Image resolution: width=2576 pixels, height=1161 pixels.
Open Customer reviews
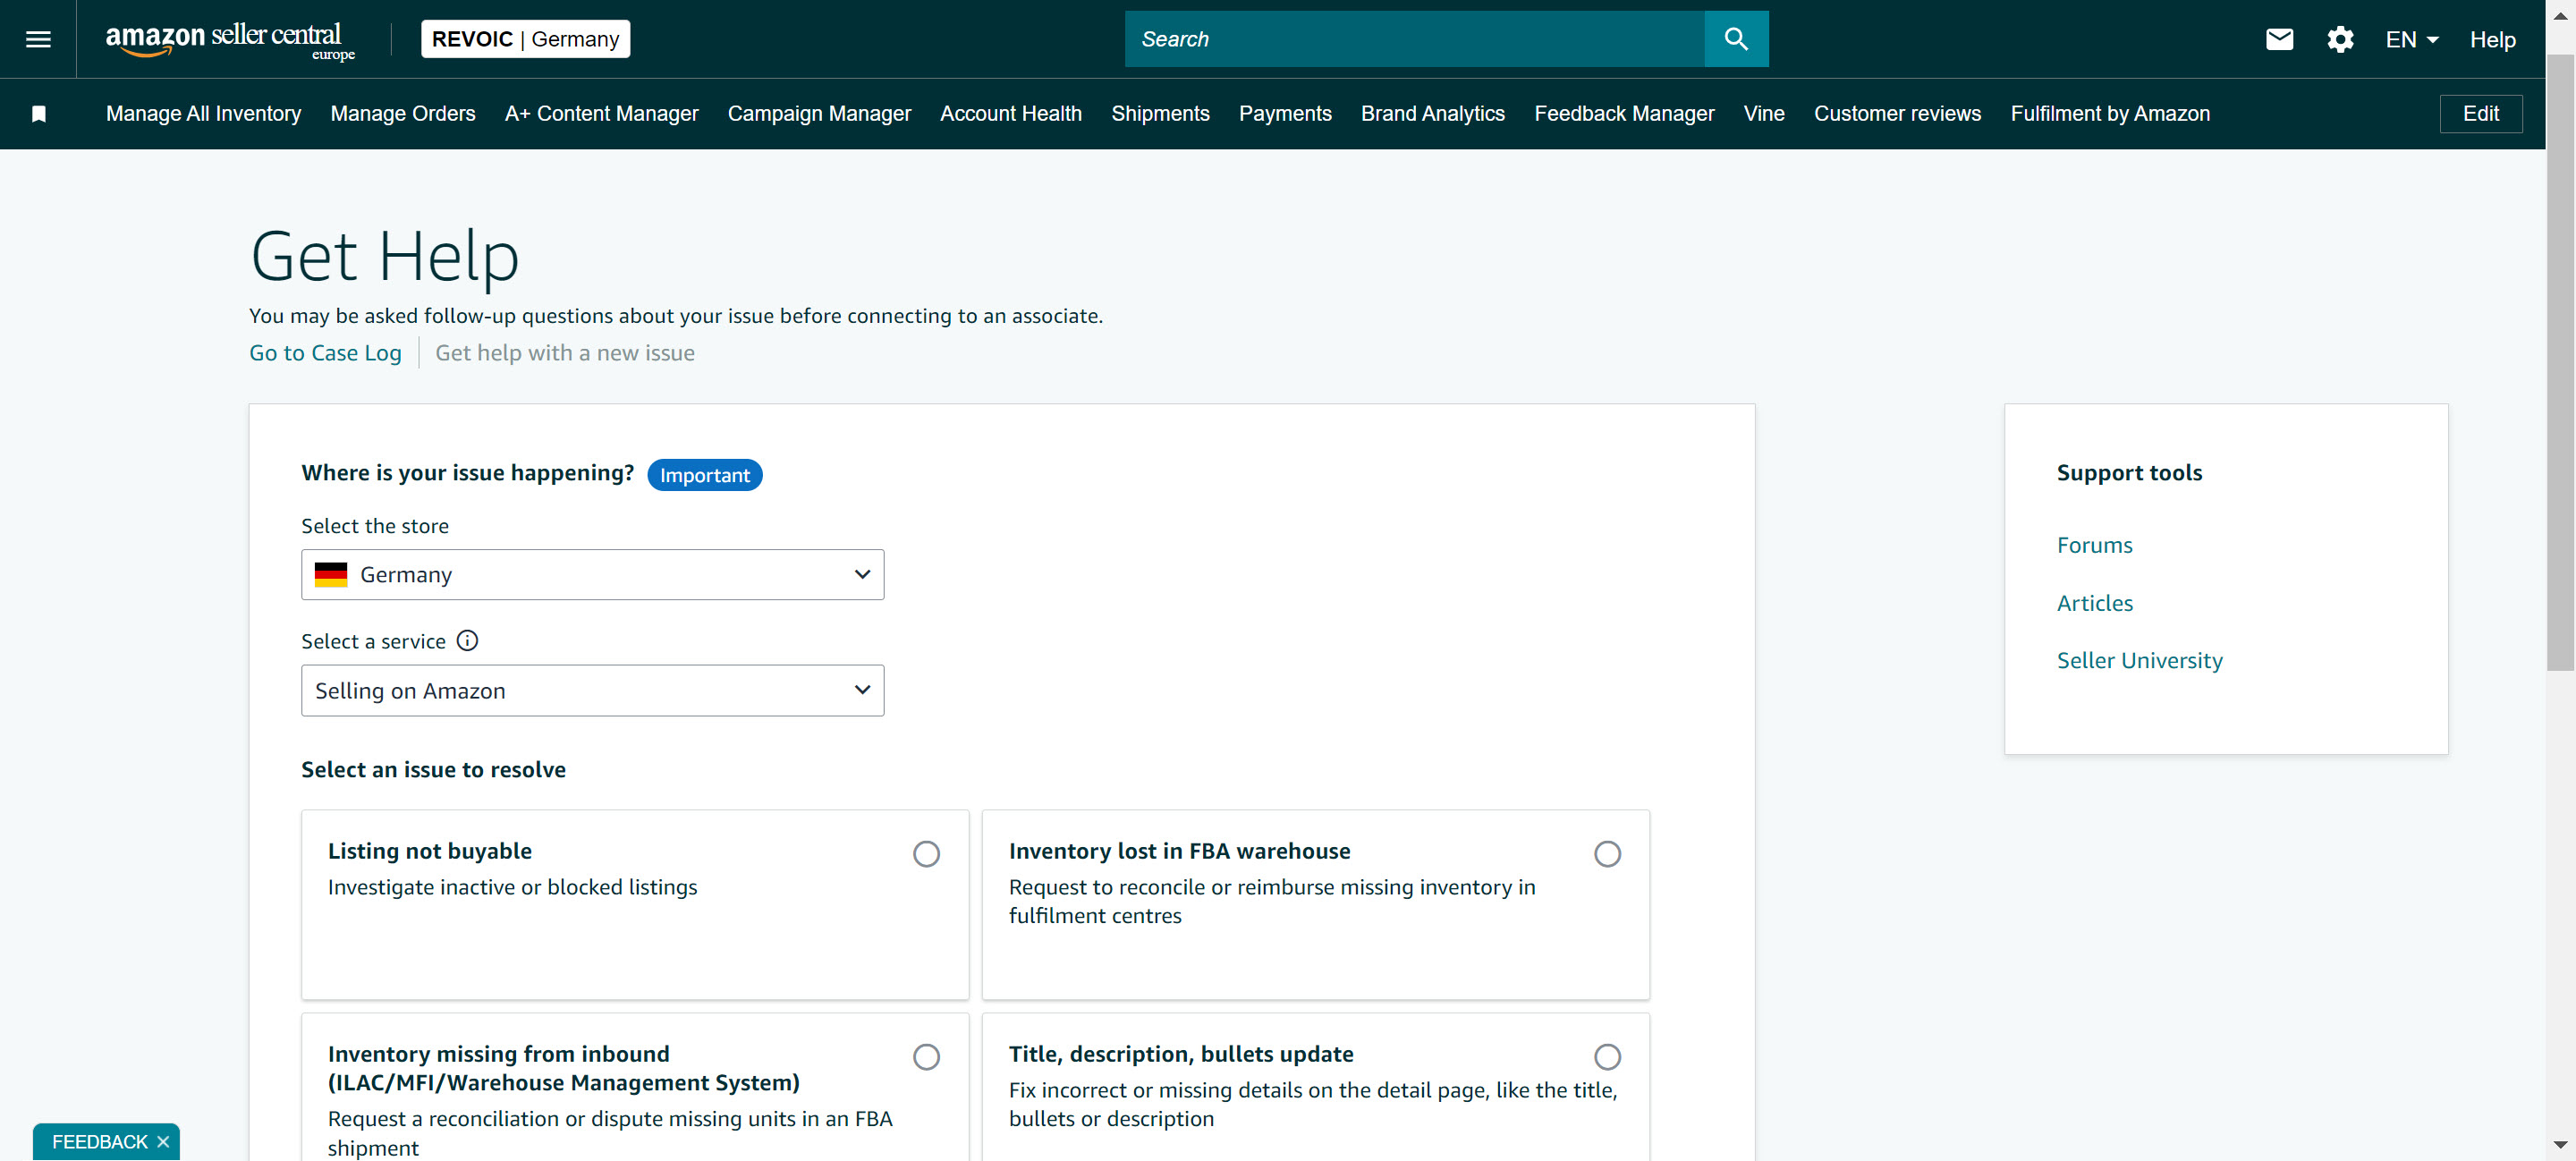(1897, 114)
